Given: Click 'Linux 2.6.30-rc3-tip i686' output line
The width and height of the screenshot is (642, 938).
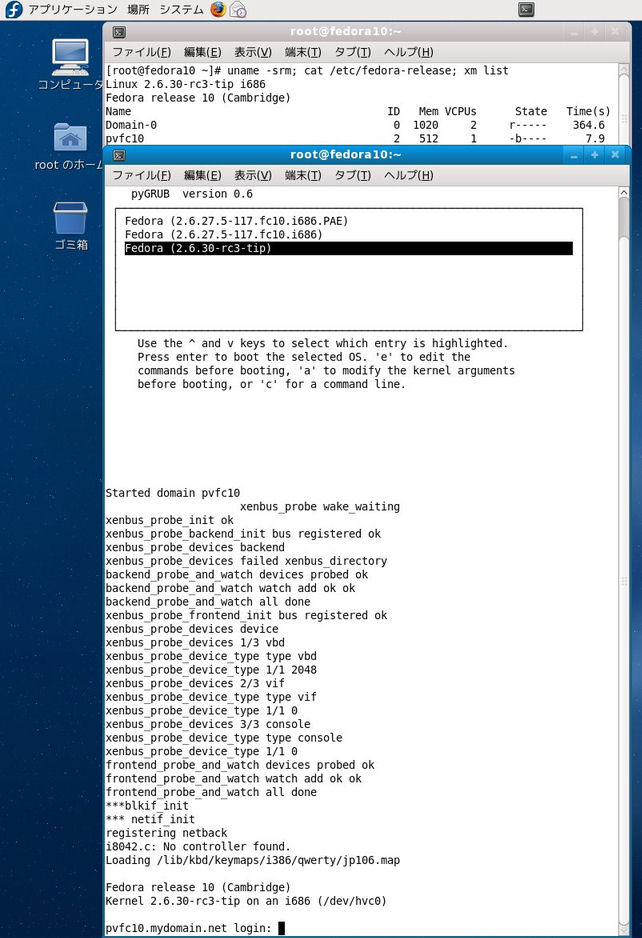Looking at the screenshot, I should [x=185, y=84].
